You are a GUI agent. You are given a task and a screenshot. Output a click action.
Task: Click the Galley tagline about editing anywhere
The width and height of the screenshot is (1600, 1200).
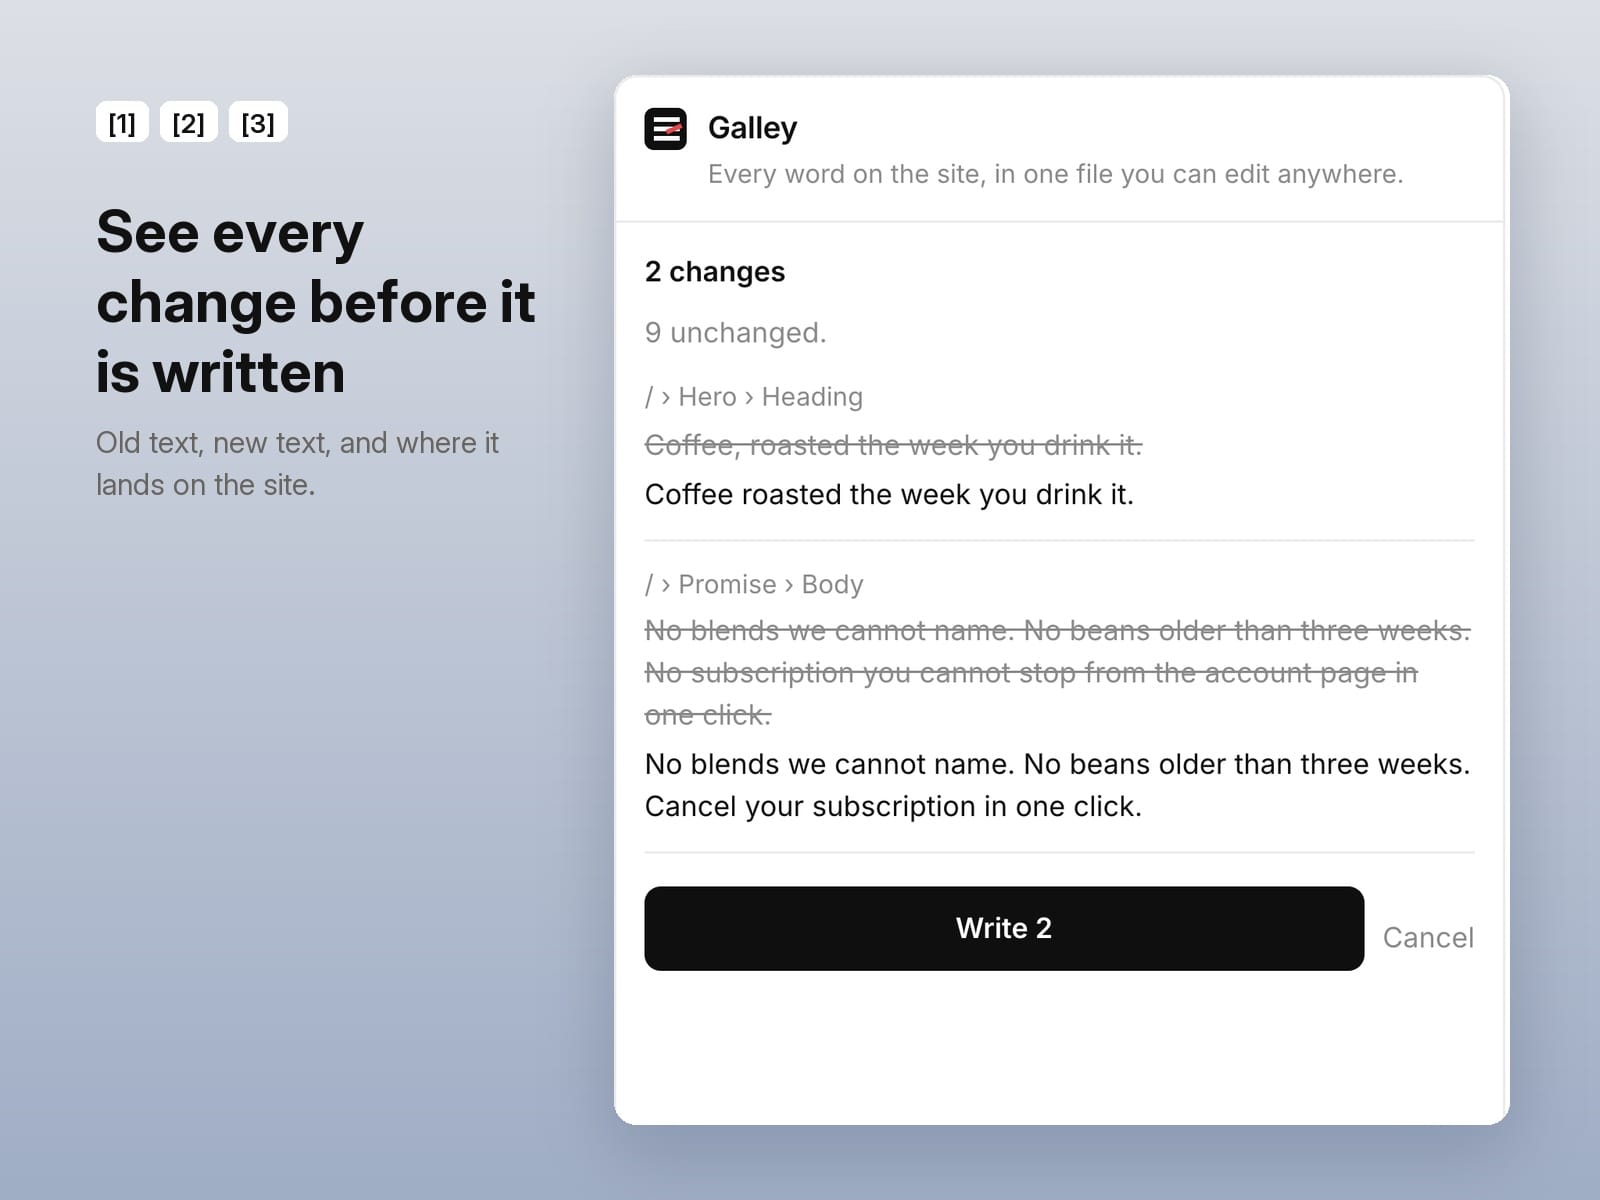1055,174
